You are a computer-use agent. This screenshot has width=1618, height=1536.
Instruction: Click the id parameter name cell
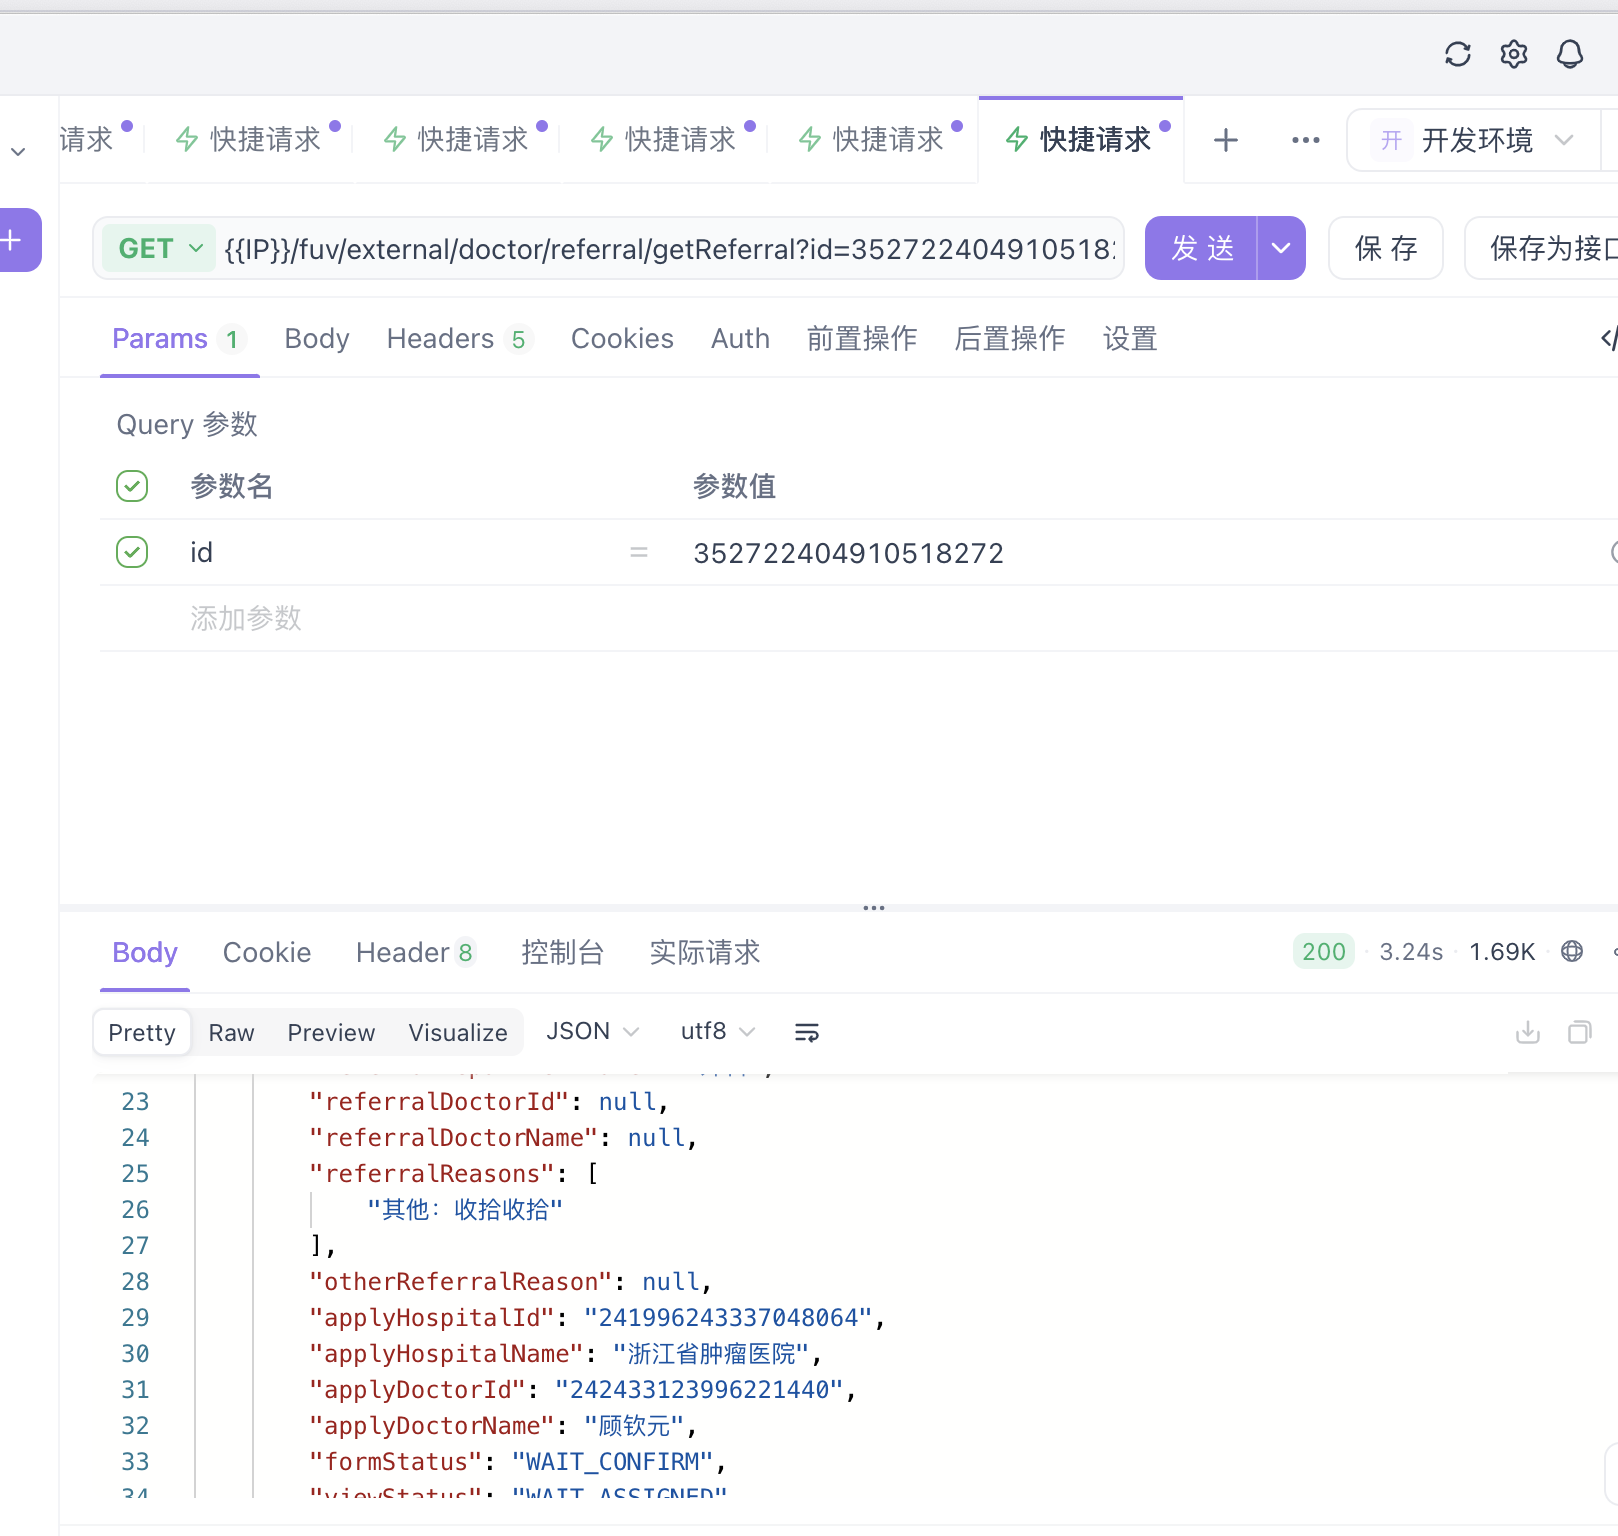coord(202,553)
